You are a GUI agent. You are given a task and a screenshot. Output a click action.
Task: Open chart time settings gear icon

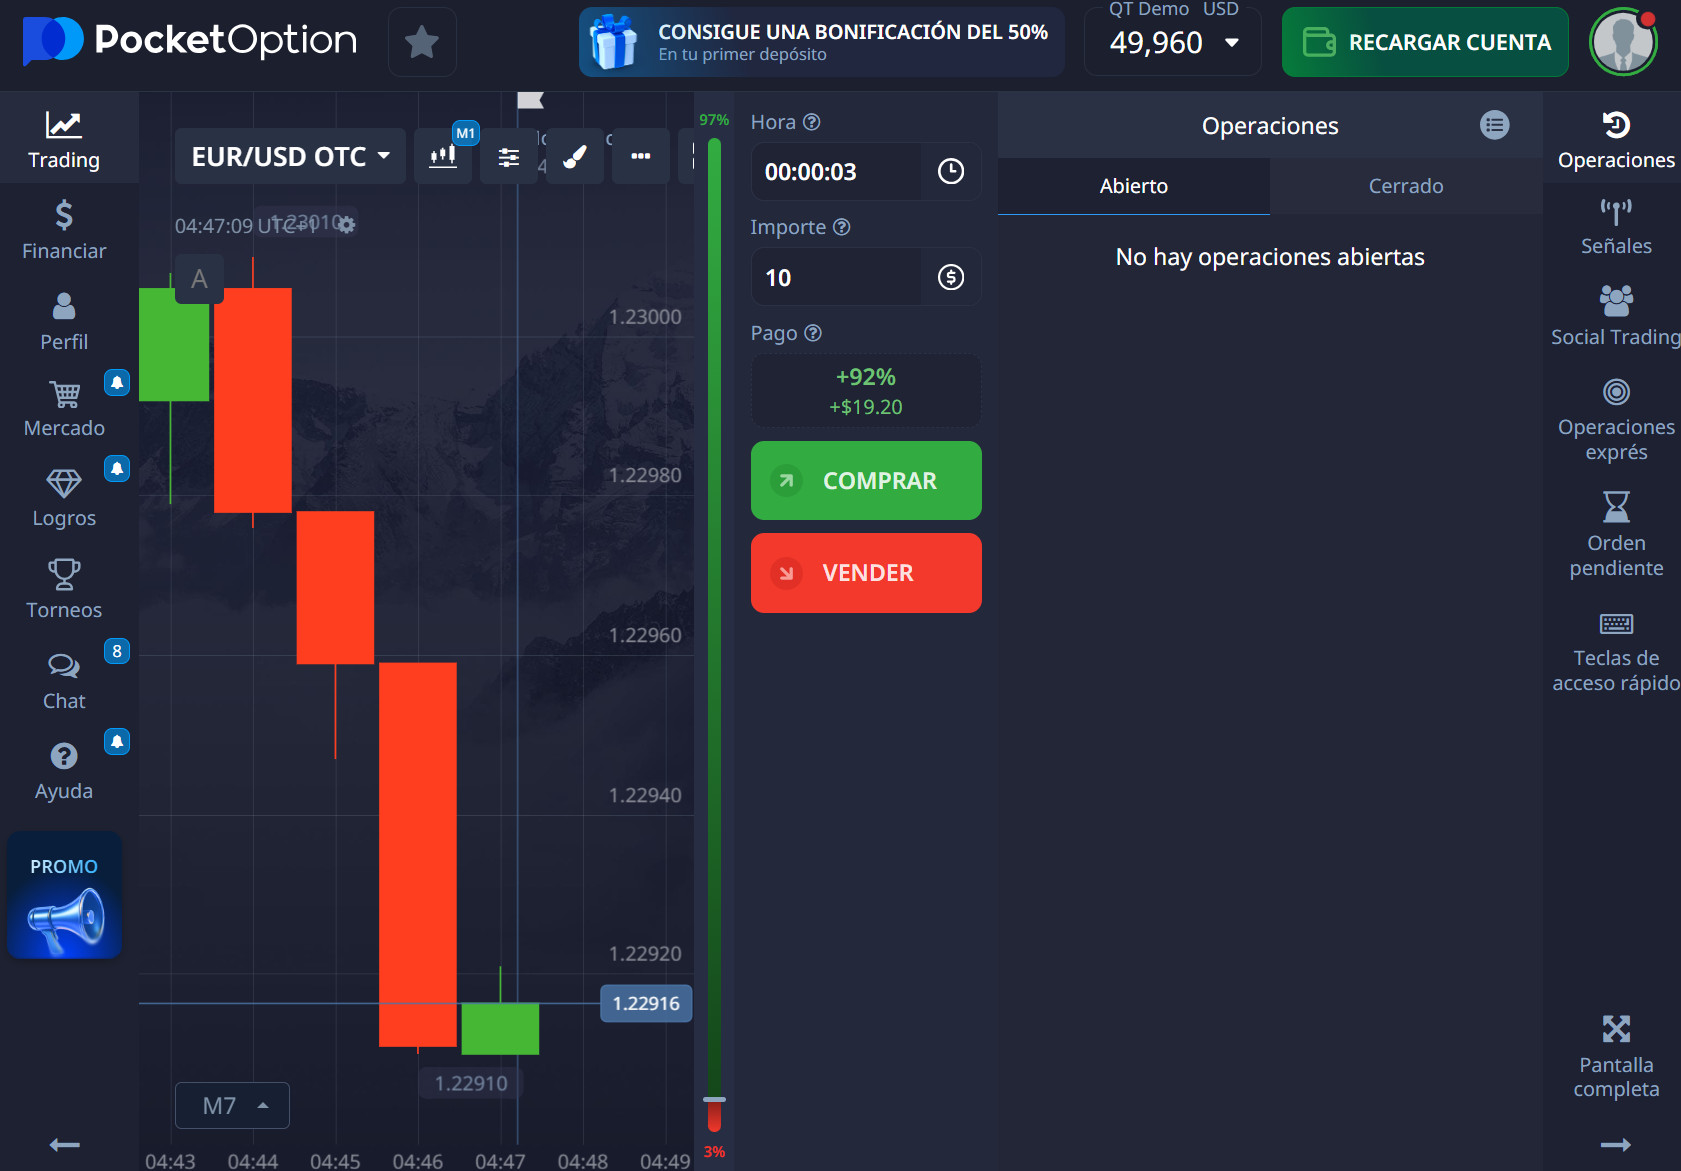346,225
